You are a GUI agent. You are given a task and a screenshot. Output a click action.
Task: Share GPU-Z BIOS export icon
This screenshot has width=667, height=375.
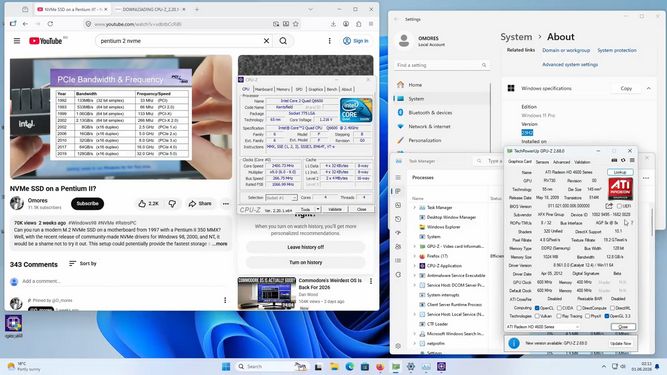pos(609,206)
